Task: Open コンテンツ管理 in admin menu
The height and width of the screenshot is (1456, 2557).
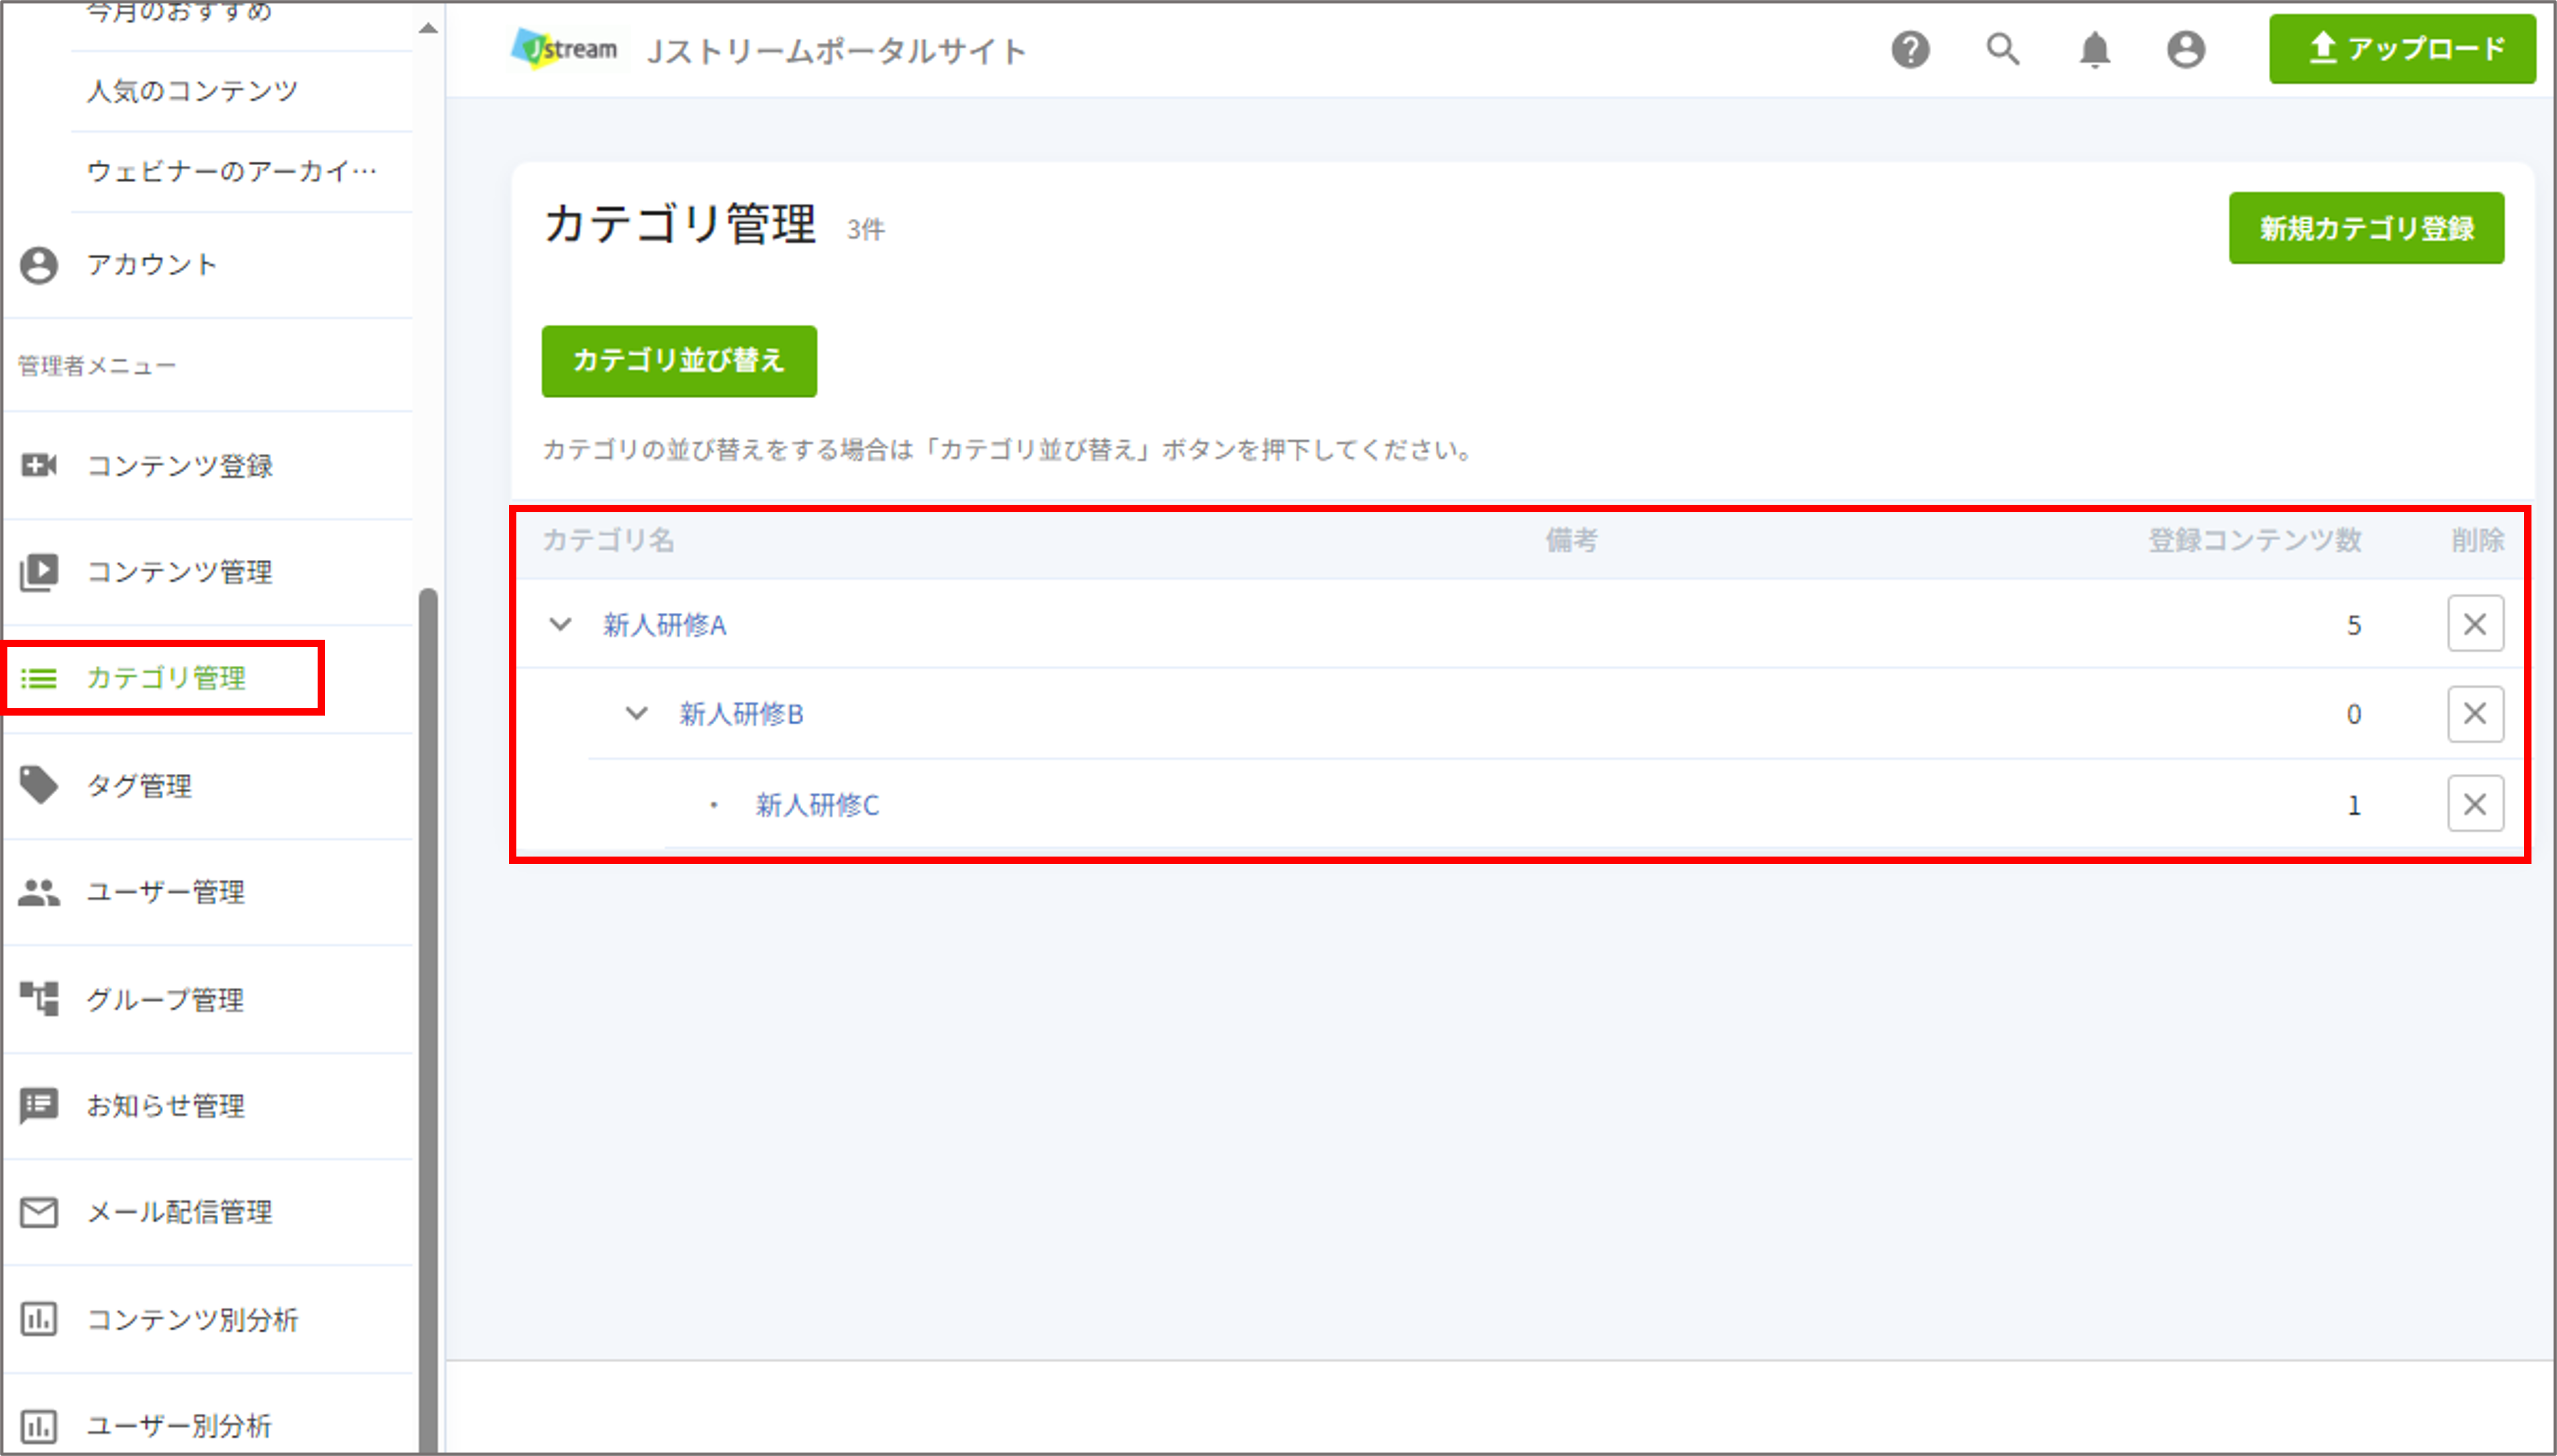Action: point(179,572)
